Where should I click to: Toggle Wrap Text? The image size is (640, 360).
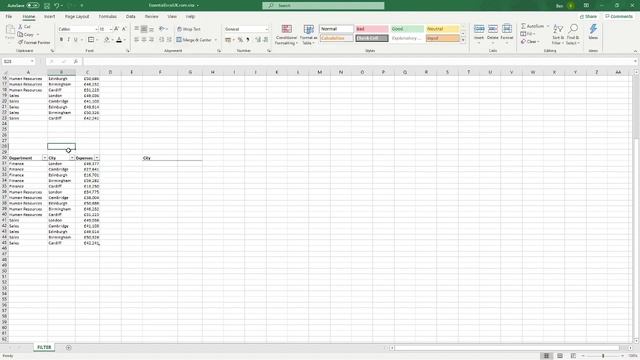[189, 29]
